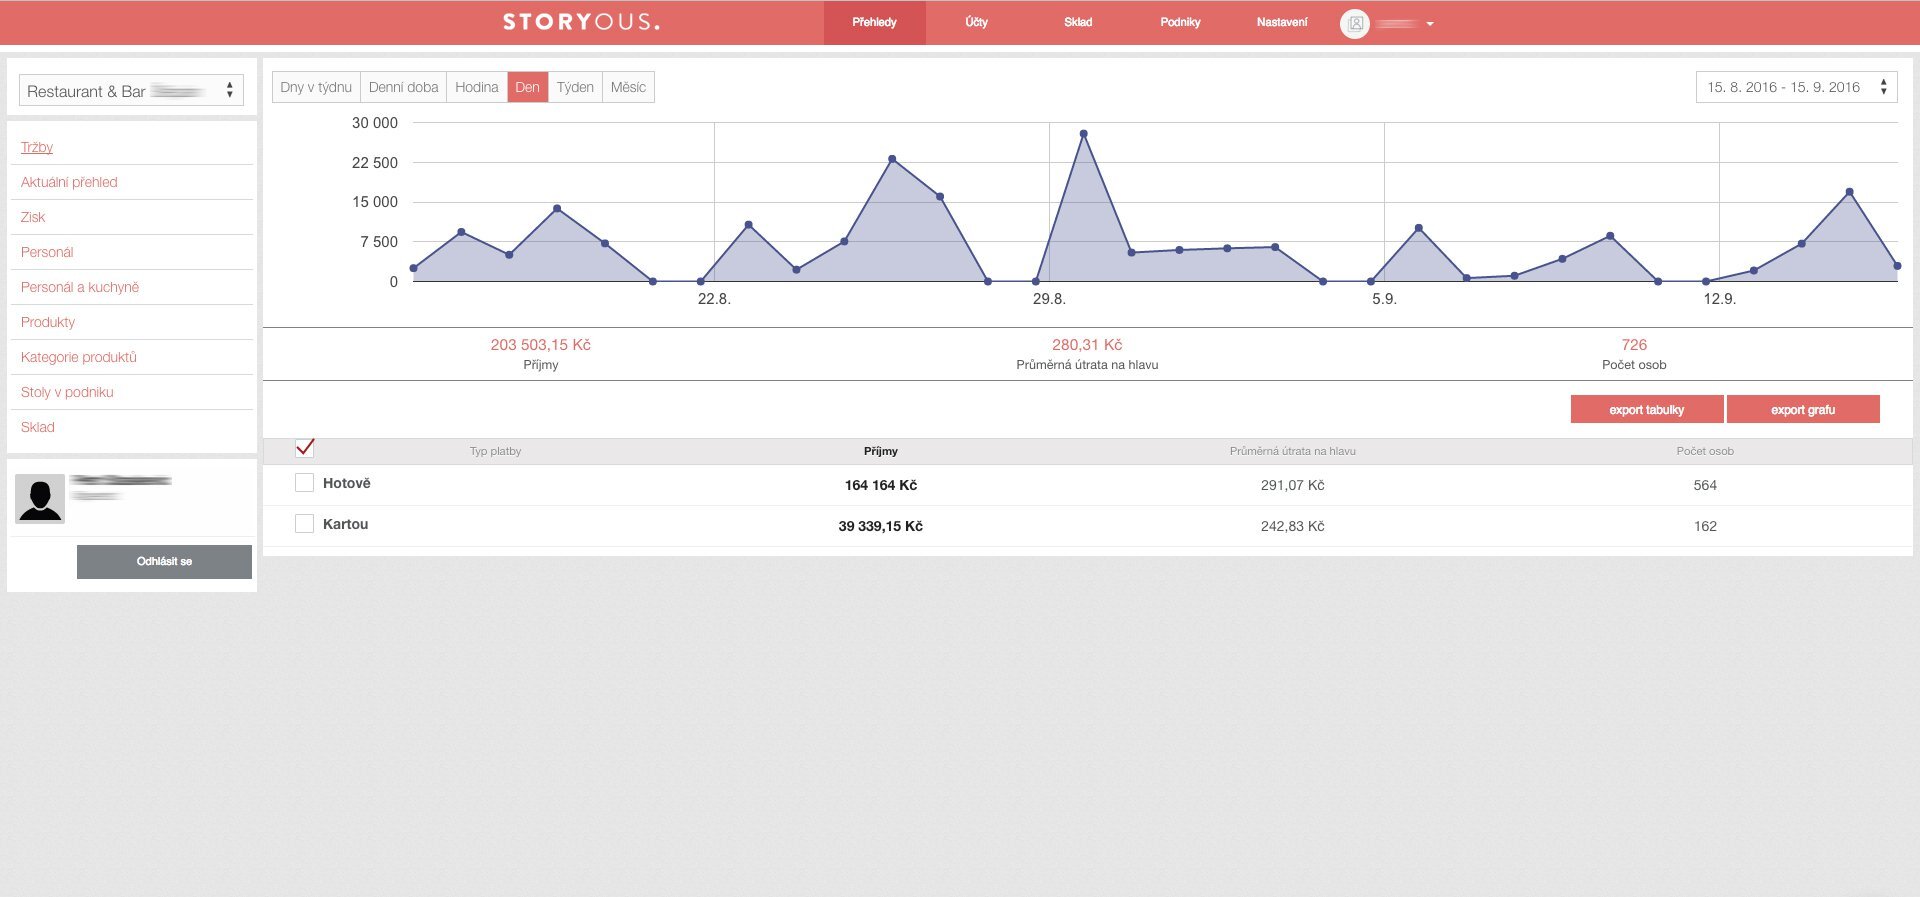1920x897 pixels.
Task: Switch chart to Denní doba
Action: (403, 87)
